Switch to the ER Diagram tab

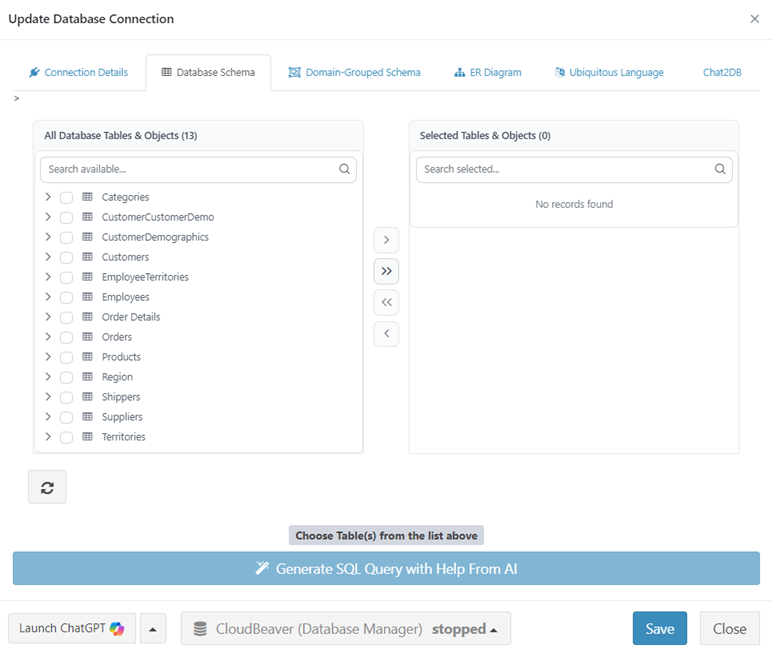[x=487, y=73]
